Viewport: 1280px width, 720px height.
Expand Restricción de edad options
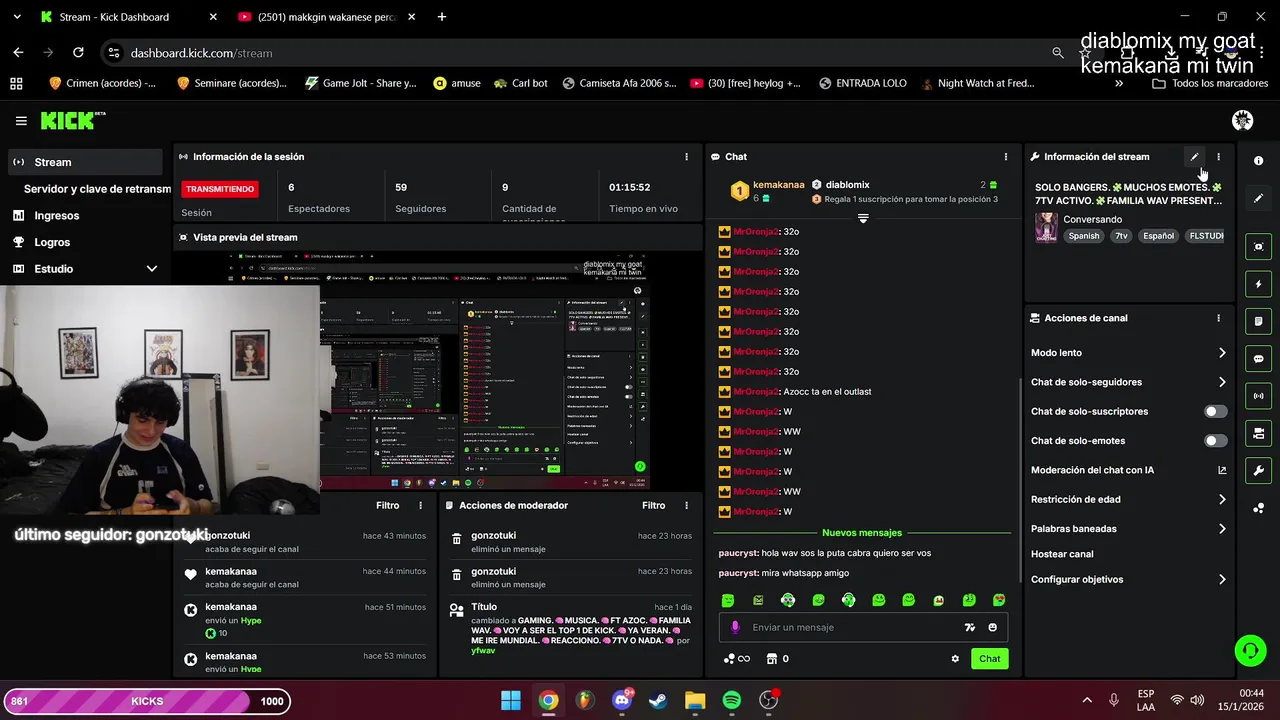coord(1222,499)
